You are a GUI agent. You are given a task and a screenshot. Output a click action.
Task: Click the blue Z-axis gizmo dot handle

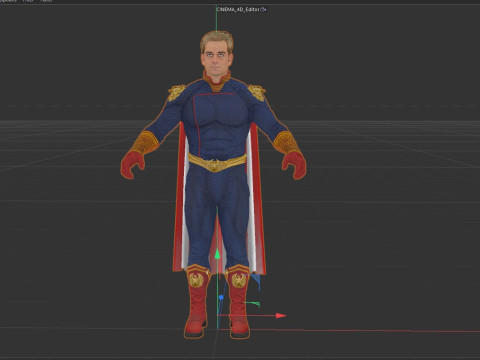point(221,297)
